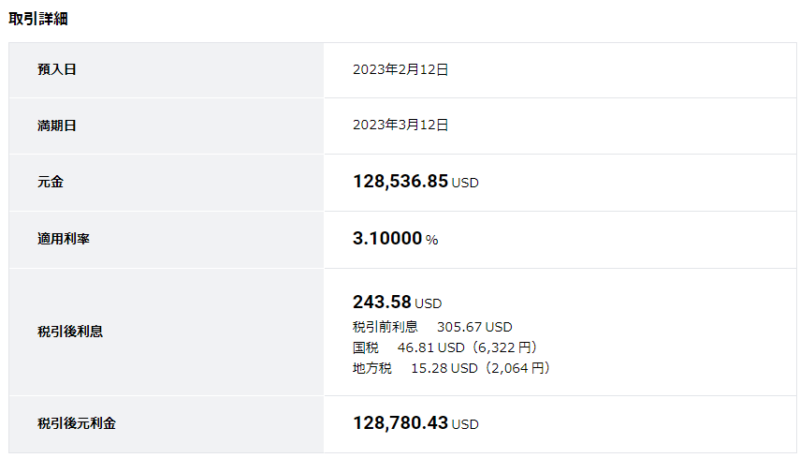Viewport: 800px width, 458px height.
Task: Select the deposit date 2023年2月12日
Action: (x=400, y=70)
